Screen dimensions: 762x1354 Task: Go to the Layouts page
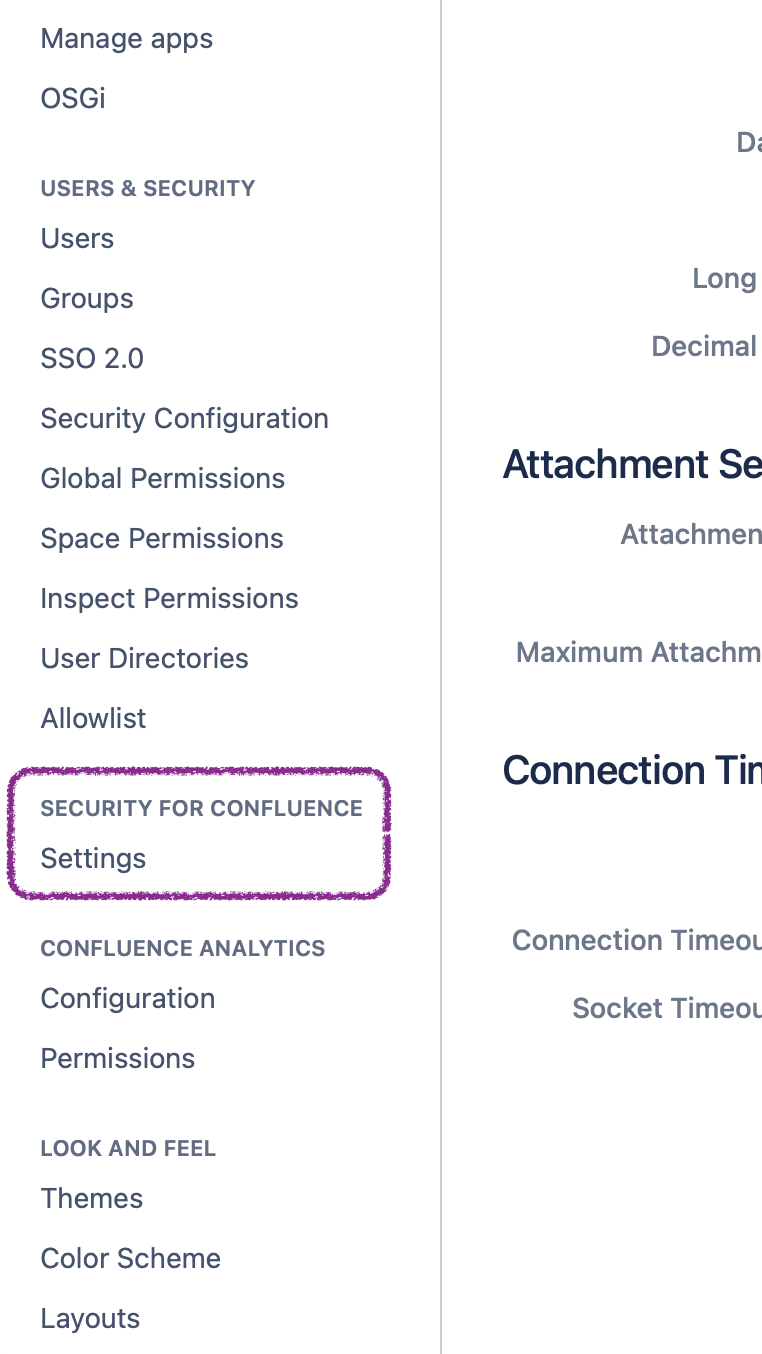point(90,1319)
